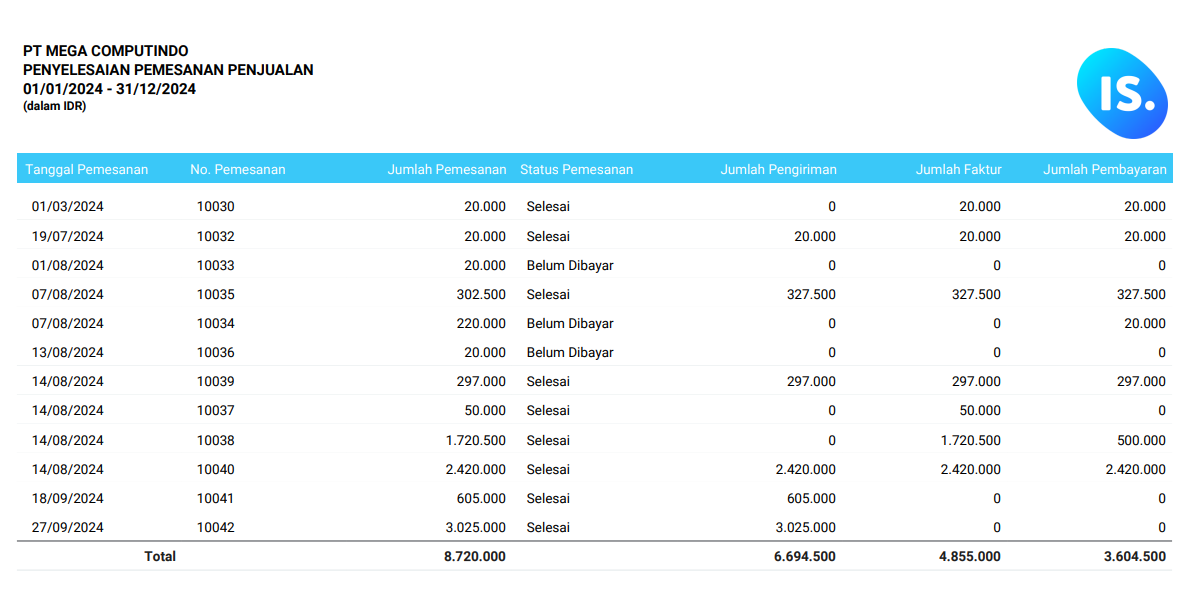The height and width of the screenshot is (597, 1202).
Task: Click order number 10038
Action: click(x=215, y=440)
